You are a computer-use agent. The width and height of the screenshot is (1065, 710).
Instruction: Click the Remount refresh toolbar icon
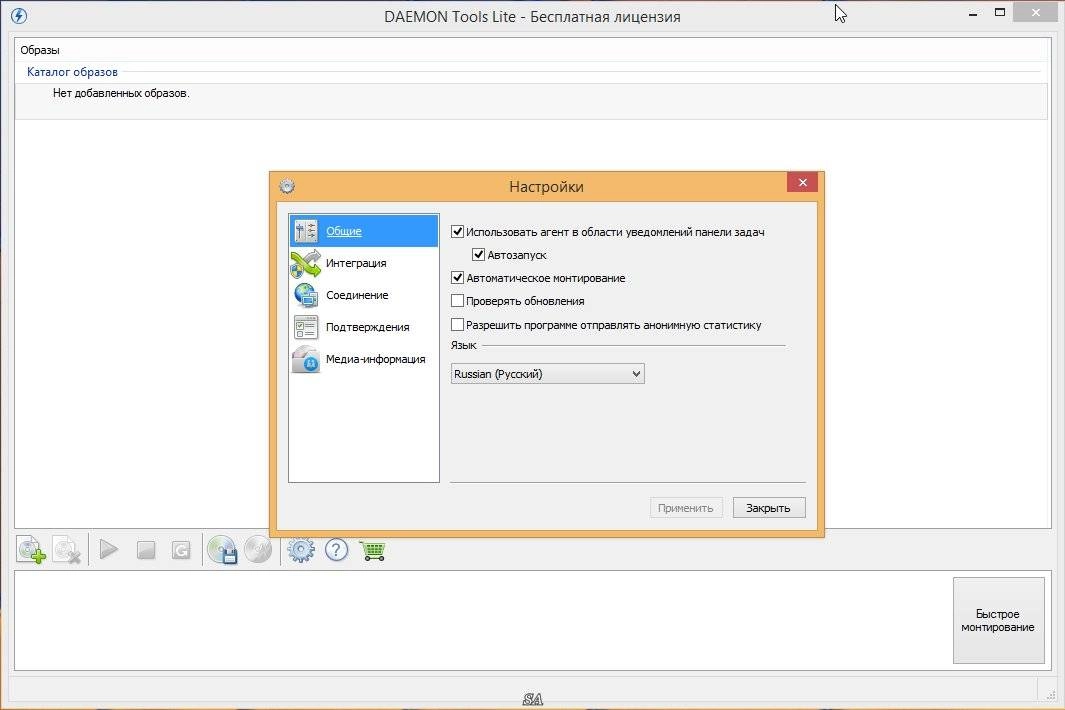click(x=181, y=550)
